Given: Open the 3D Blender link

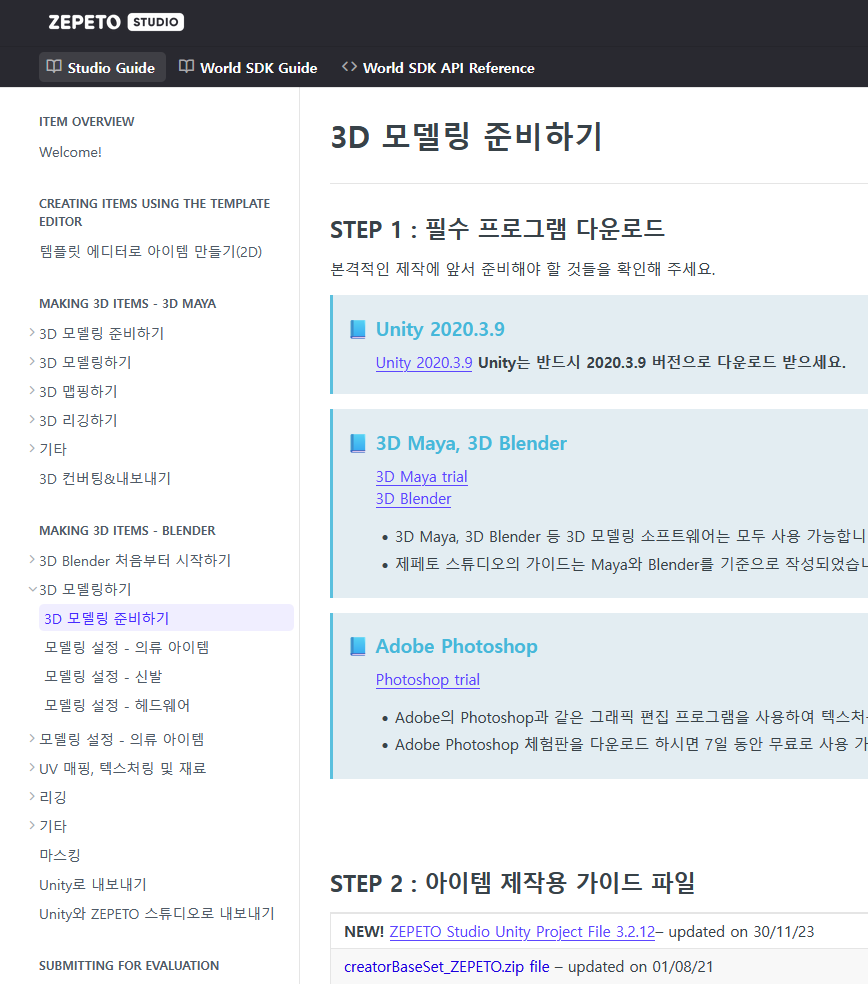Looking at the screenshot, I should coord(414,499).
